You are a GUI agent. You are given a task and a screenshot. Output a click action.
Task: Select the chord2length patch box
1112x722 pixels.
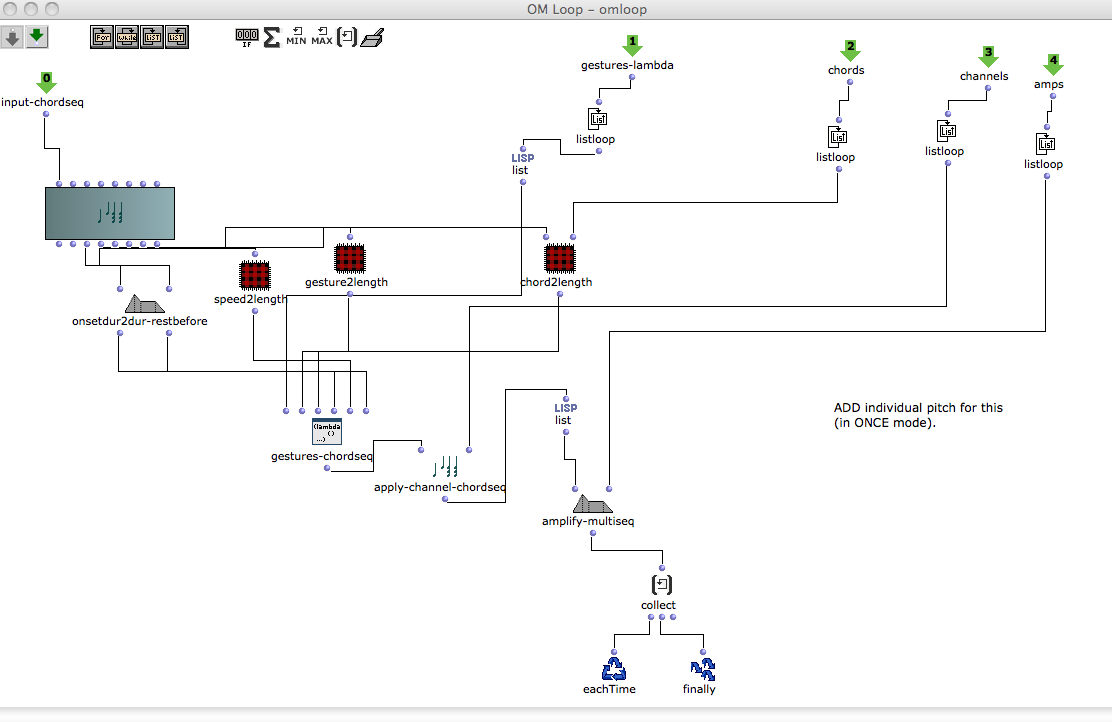pos(559,259)
